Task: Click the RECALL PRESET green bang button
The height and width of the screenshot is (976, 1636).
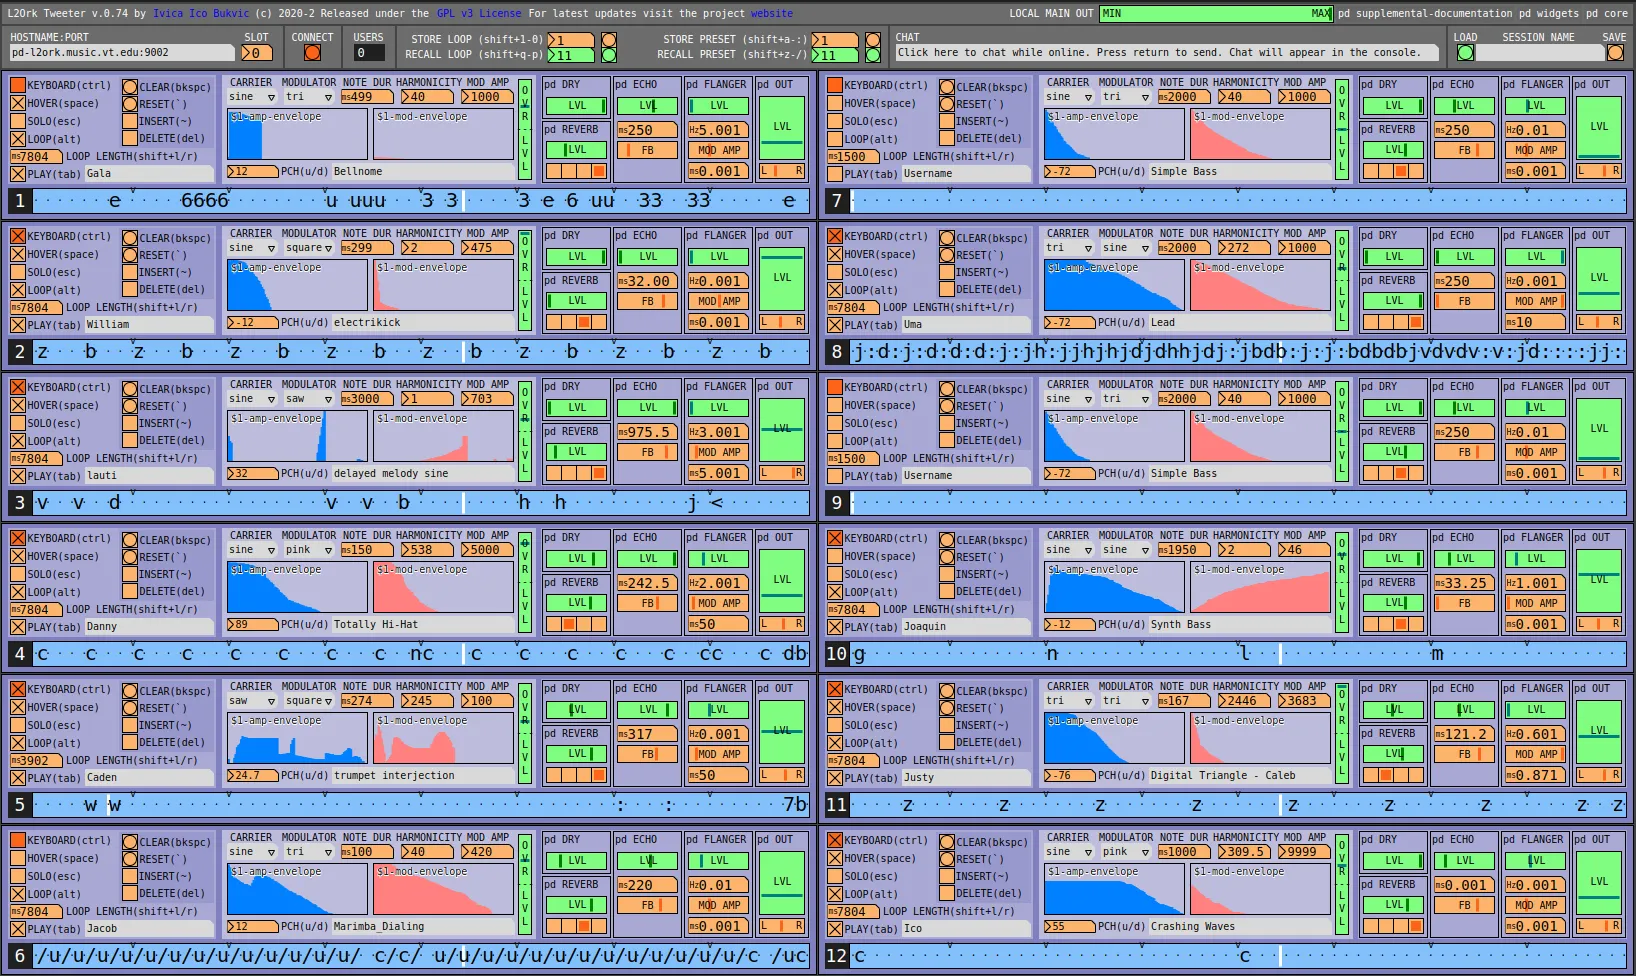Action: pos(873,55)
